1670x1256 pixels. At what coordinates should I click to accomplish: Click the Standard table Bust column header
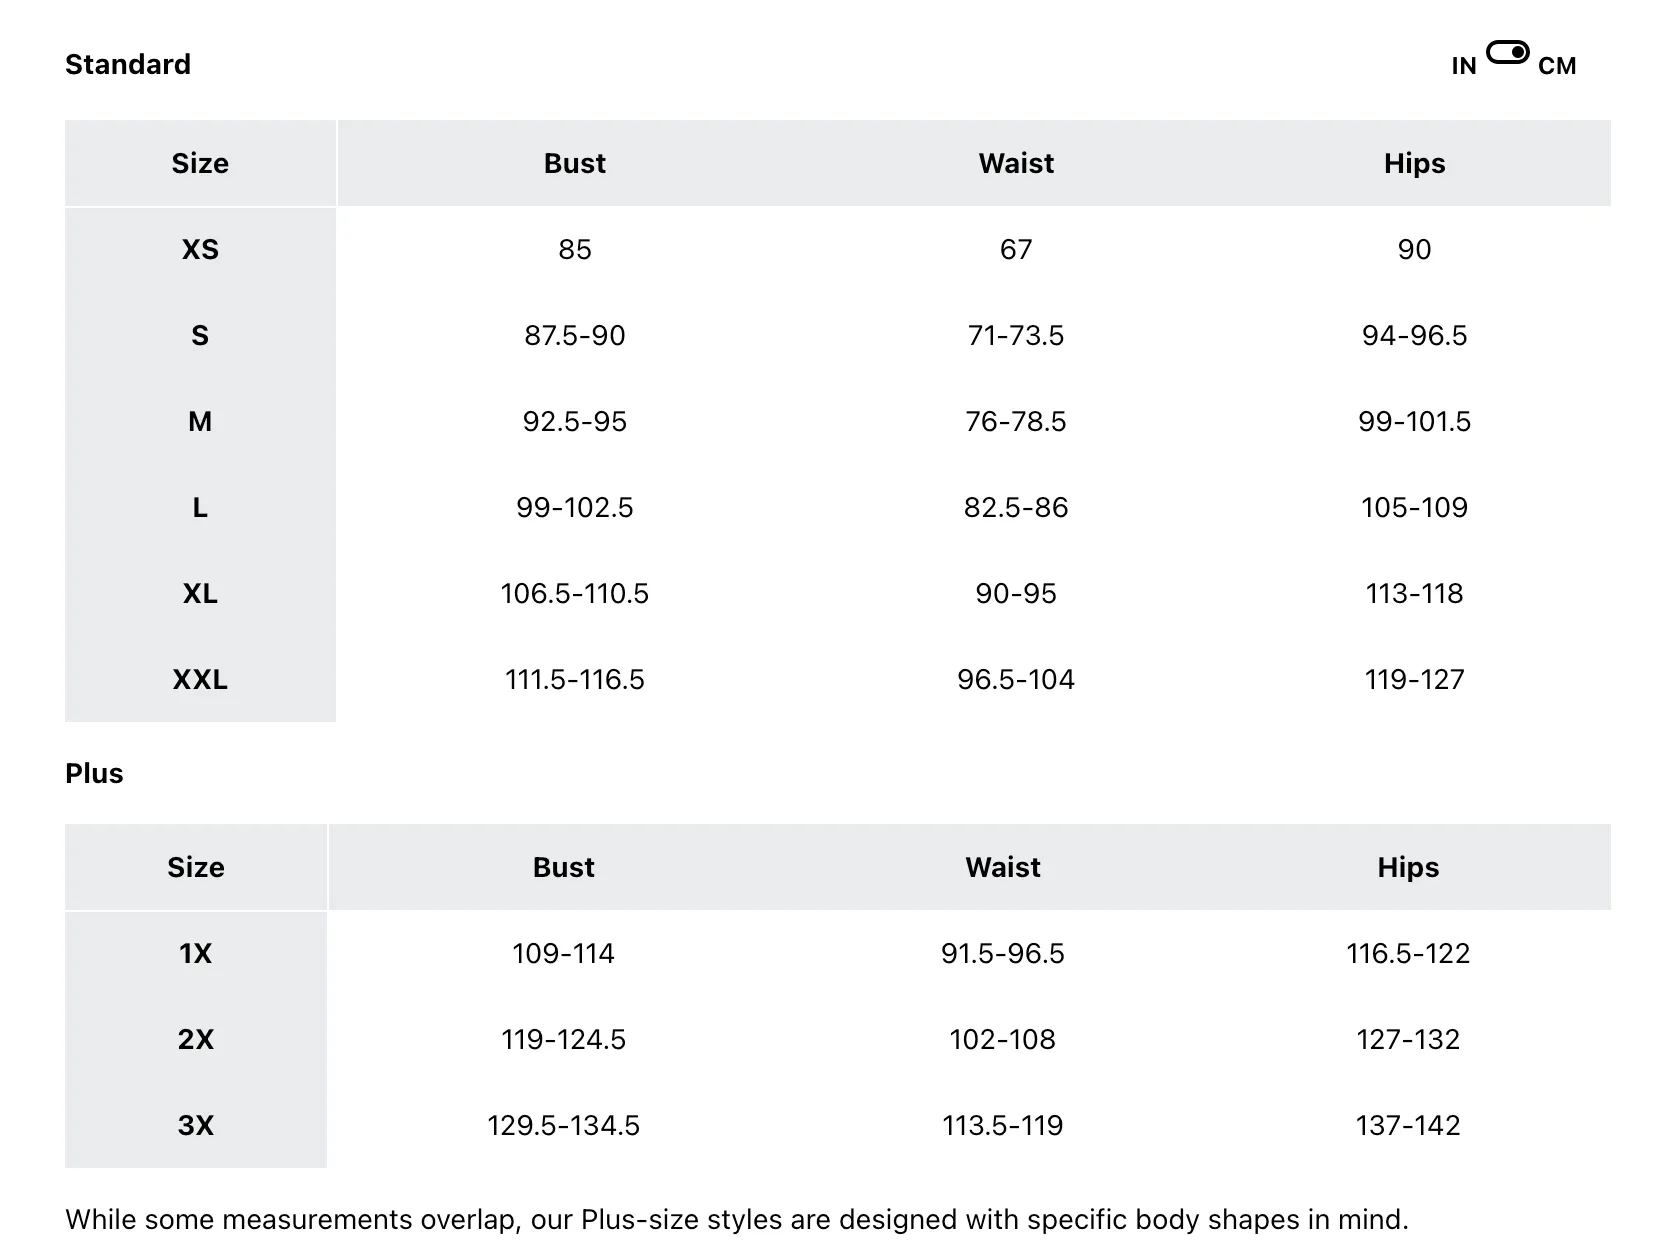pyautogui.click(x=575, y=163)
